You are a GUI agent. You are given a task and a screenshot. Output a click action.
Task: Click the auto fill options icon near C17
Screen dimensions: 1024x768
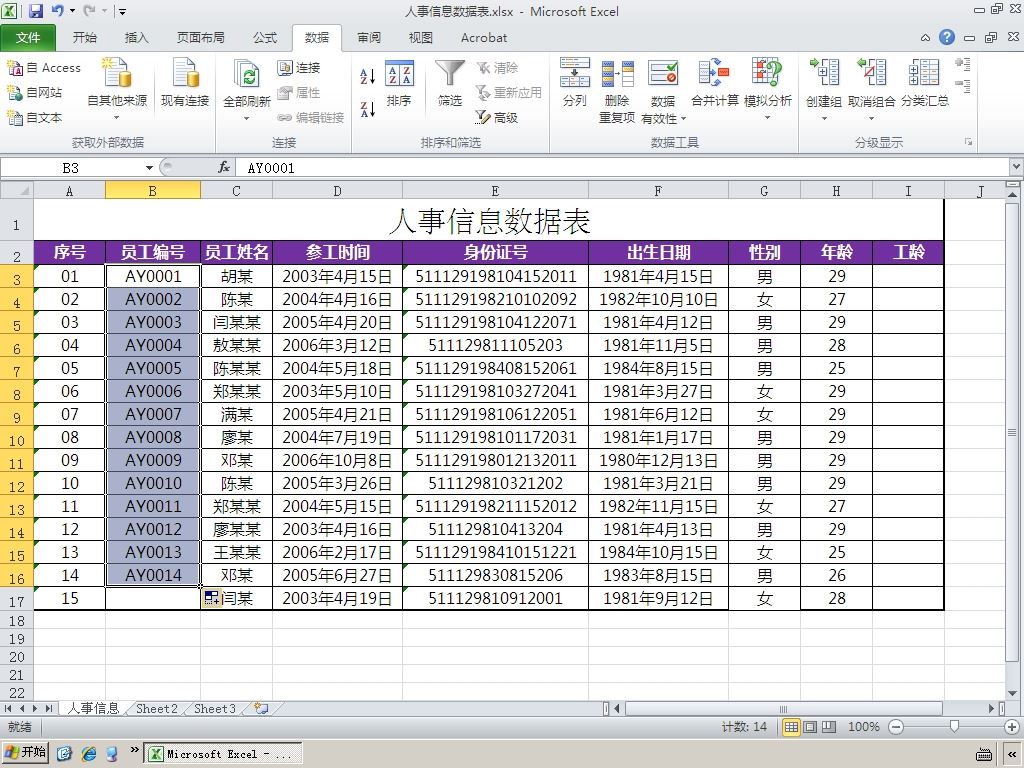(x=211, y=598)
